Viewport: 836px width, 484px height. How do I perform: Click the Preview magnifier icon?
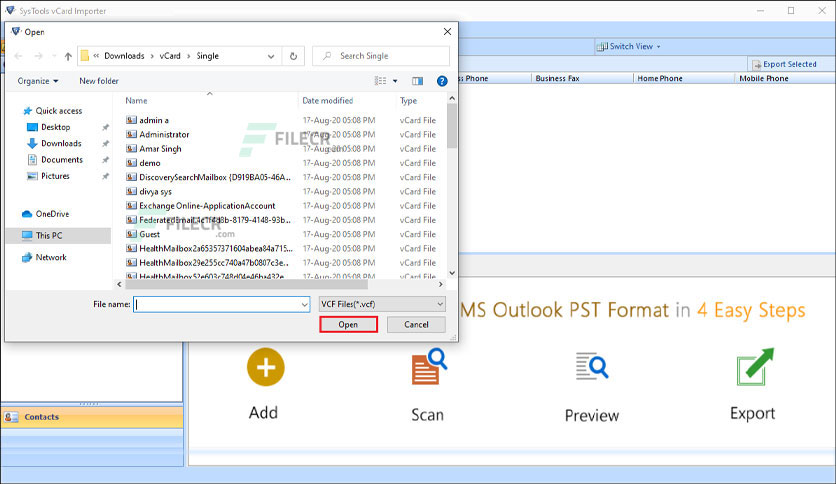592,366
